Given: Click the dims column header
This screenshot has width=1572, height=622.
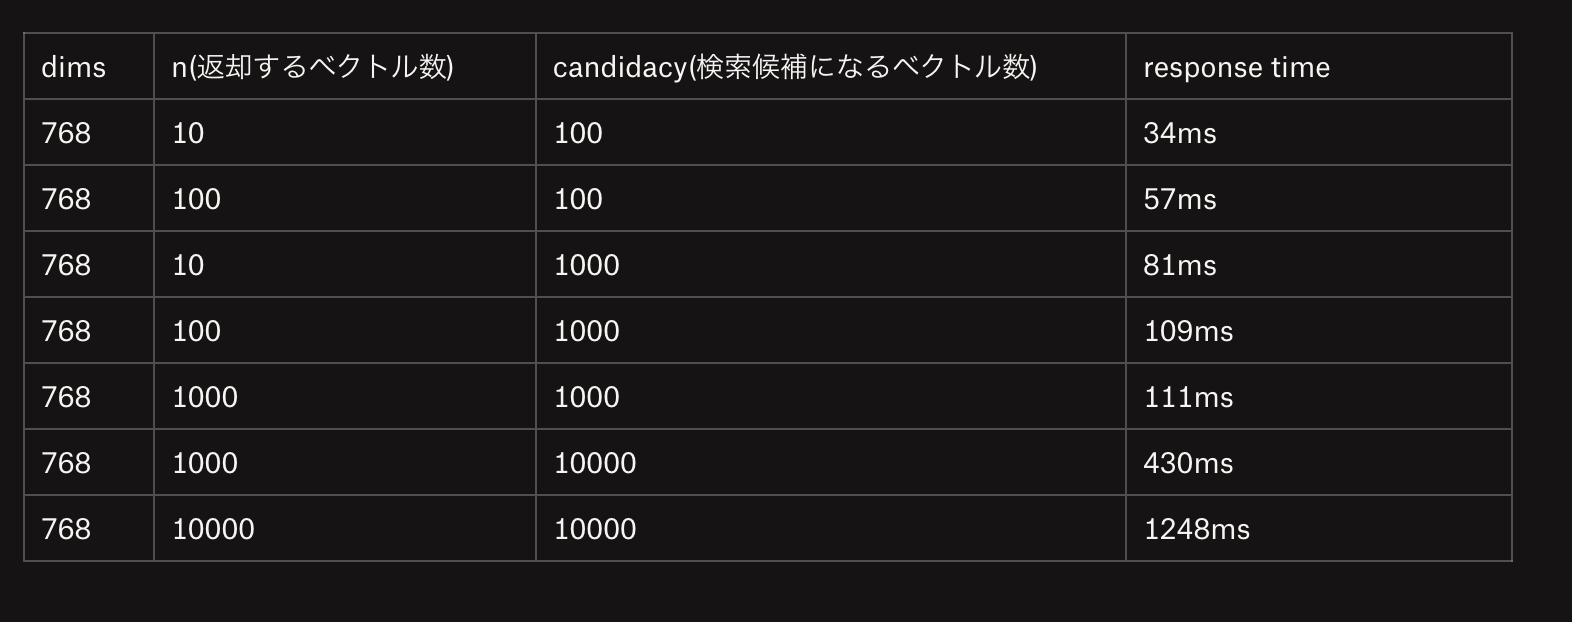Looking at the screenshot, I should tap(89, 67).
